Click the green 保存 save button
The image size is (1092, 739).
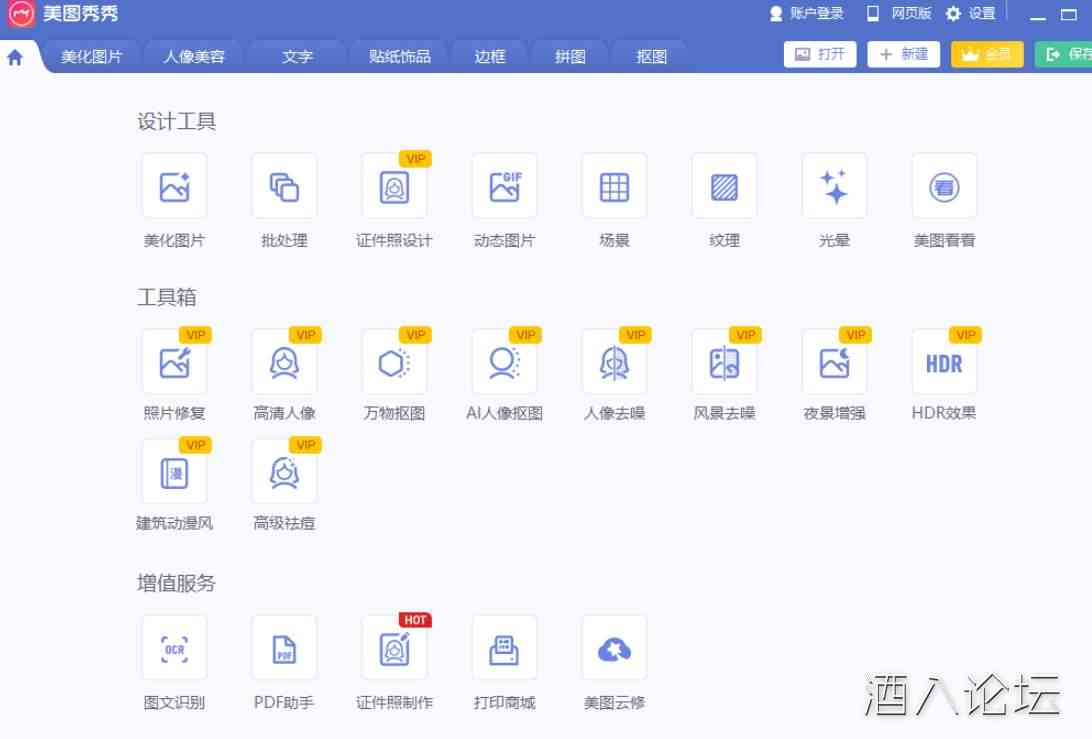point(1063,54)
